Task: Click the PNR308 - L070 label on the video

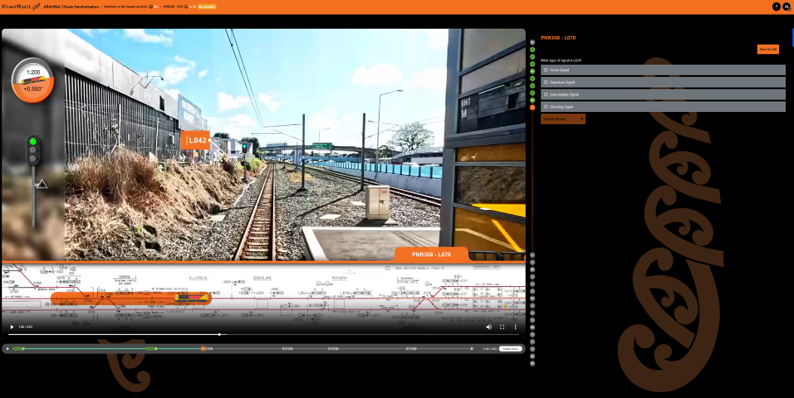Action: tap(431, 254)
